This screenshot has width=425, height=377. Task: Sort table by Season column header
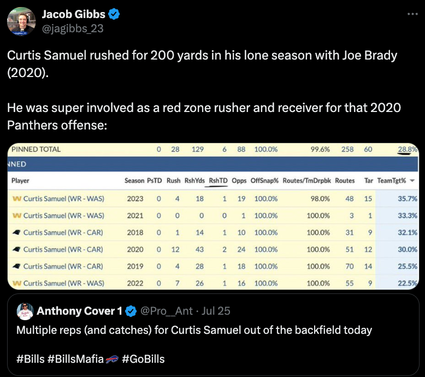134,181
